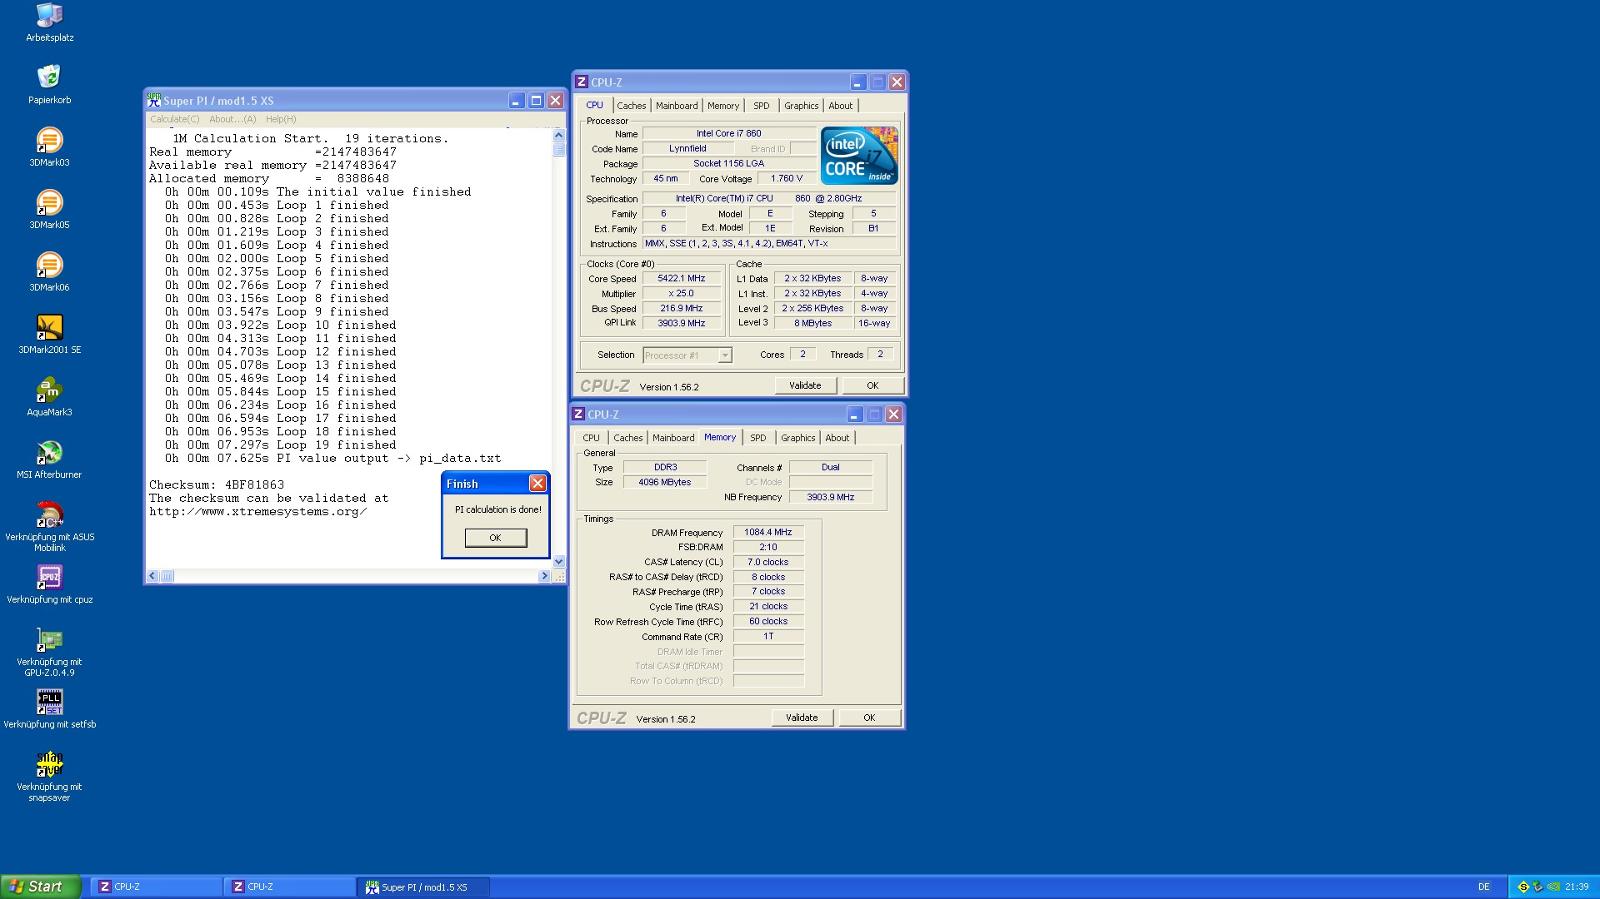Open the GPU-Z.0.4.9 shortcut icon

click(x=49, y=639)
